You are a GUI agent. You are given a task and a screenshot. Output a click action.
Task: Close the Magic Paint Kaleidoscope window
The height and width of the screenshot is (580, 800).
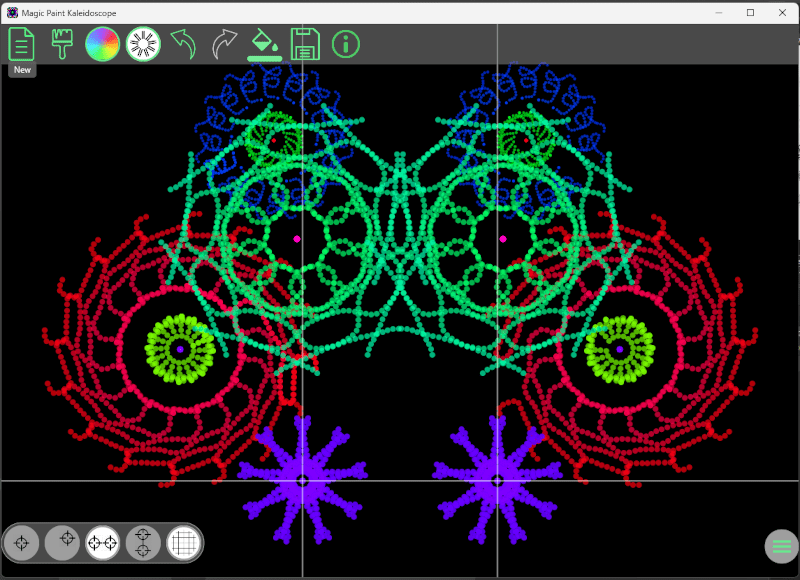[x=782, y=13]
